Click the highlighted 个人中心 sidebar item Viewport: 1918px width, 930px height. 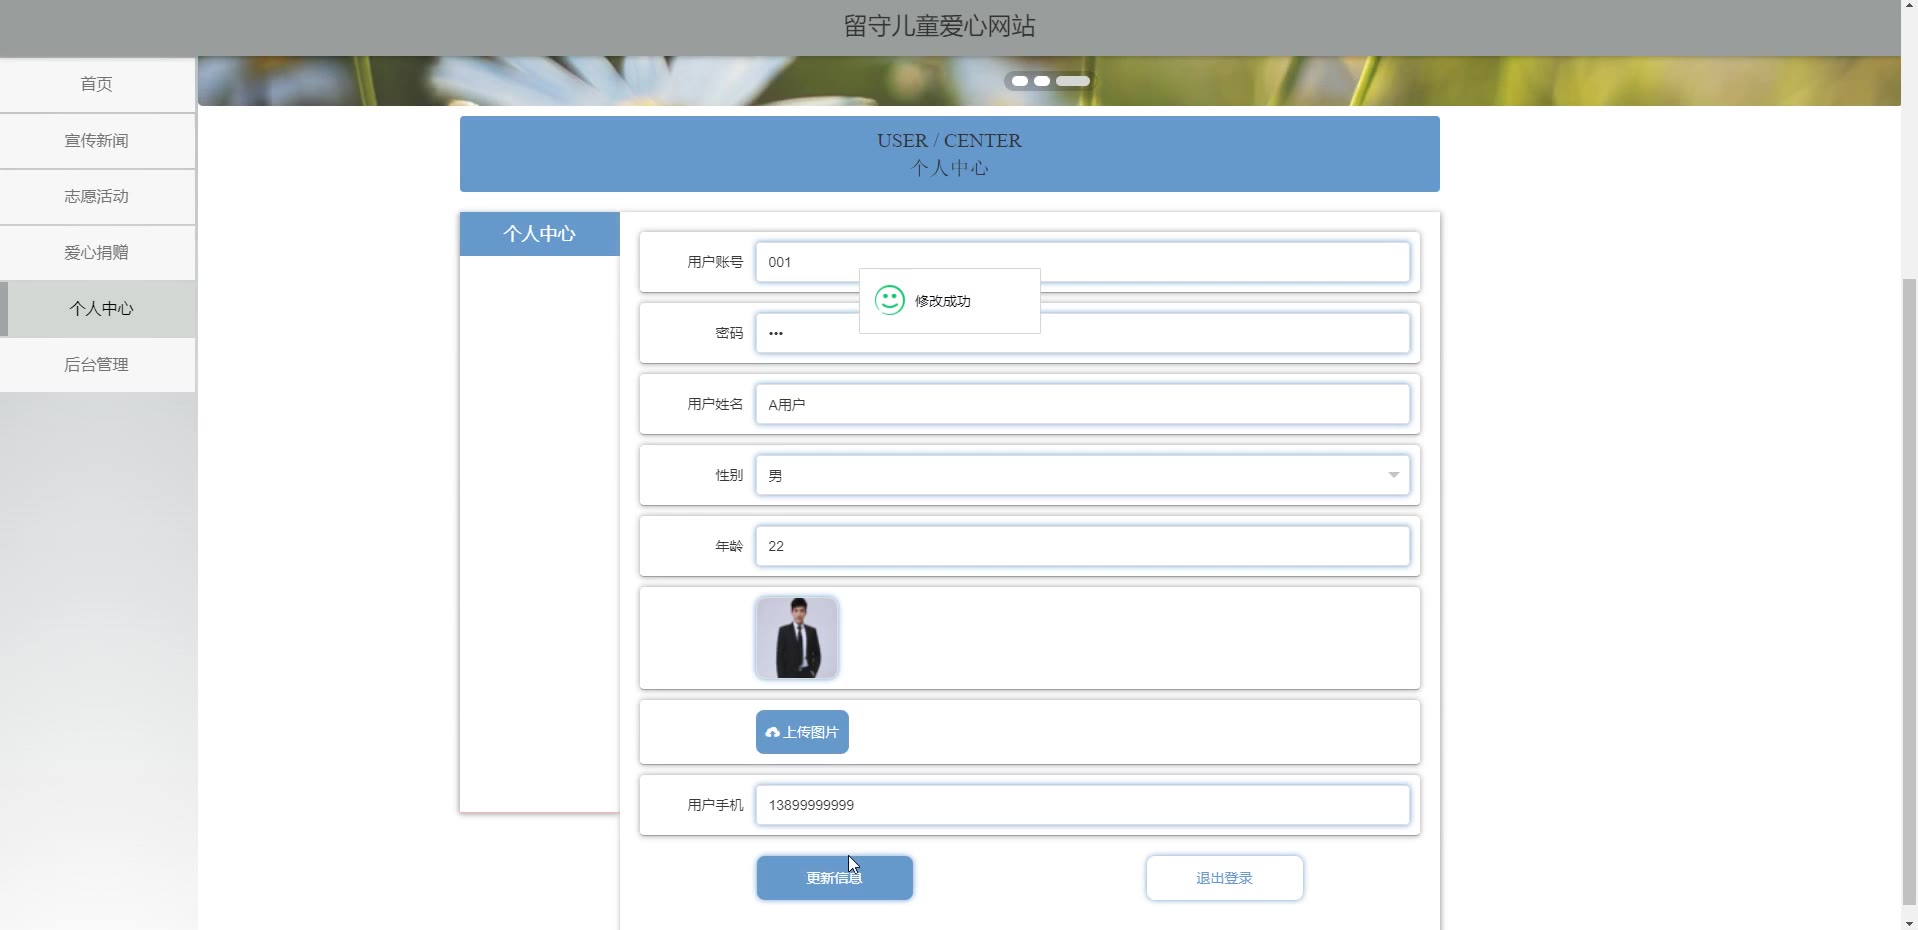click(97, 308)
